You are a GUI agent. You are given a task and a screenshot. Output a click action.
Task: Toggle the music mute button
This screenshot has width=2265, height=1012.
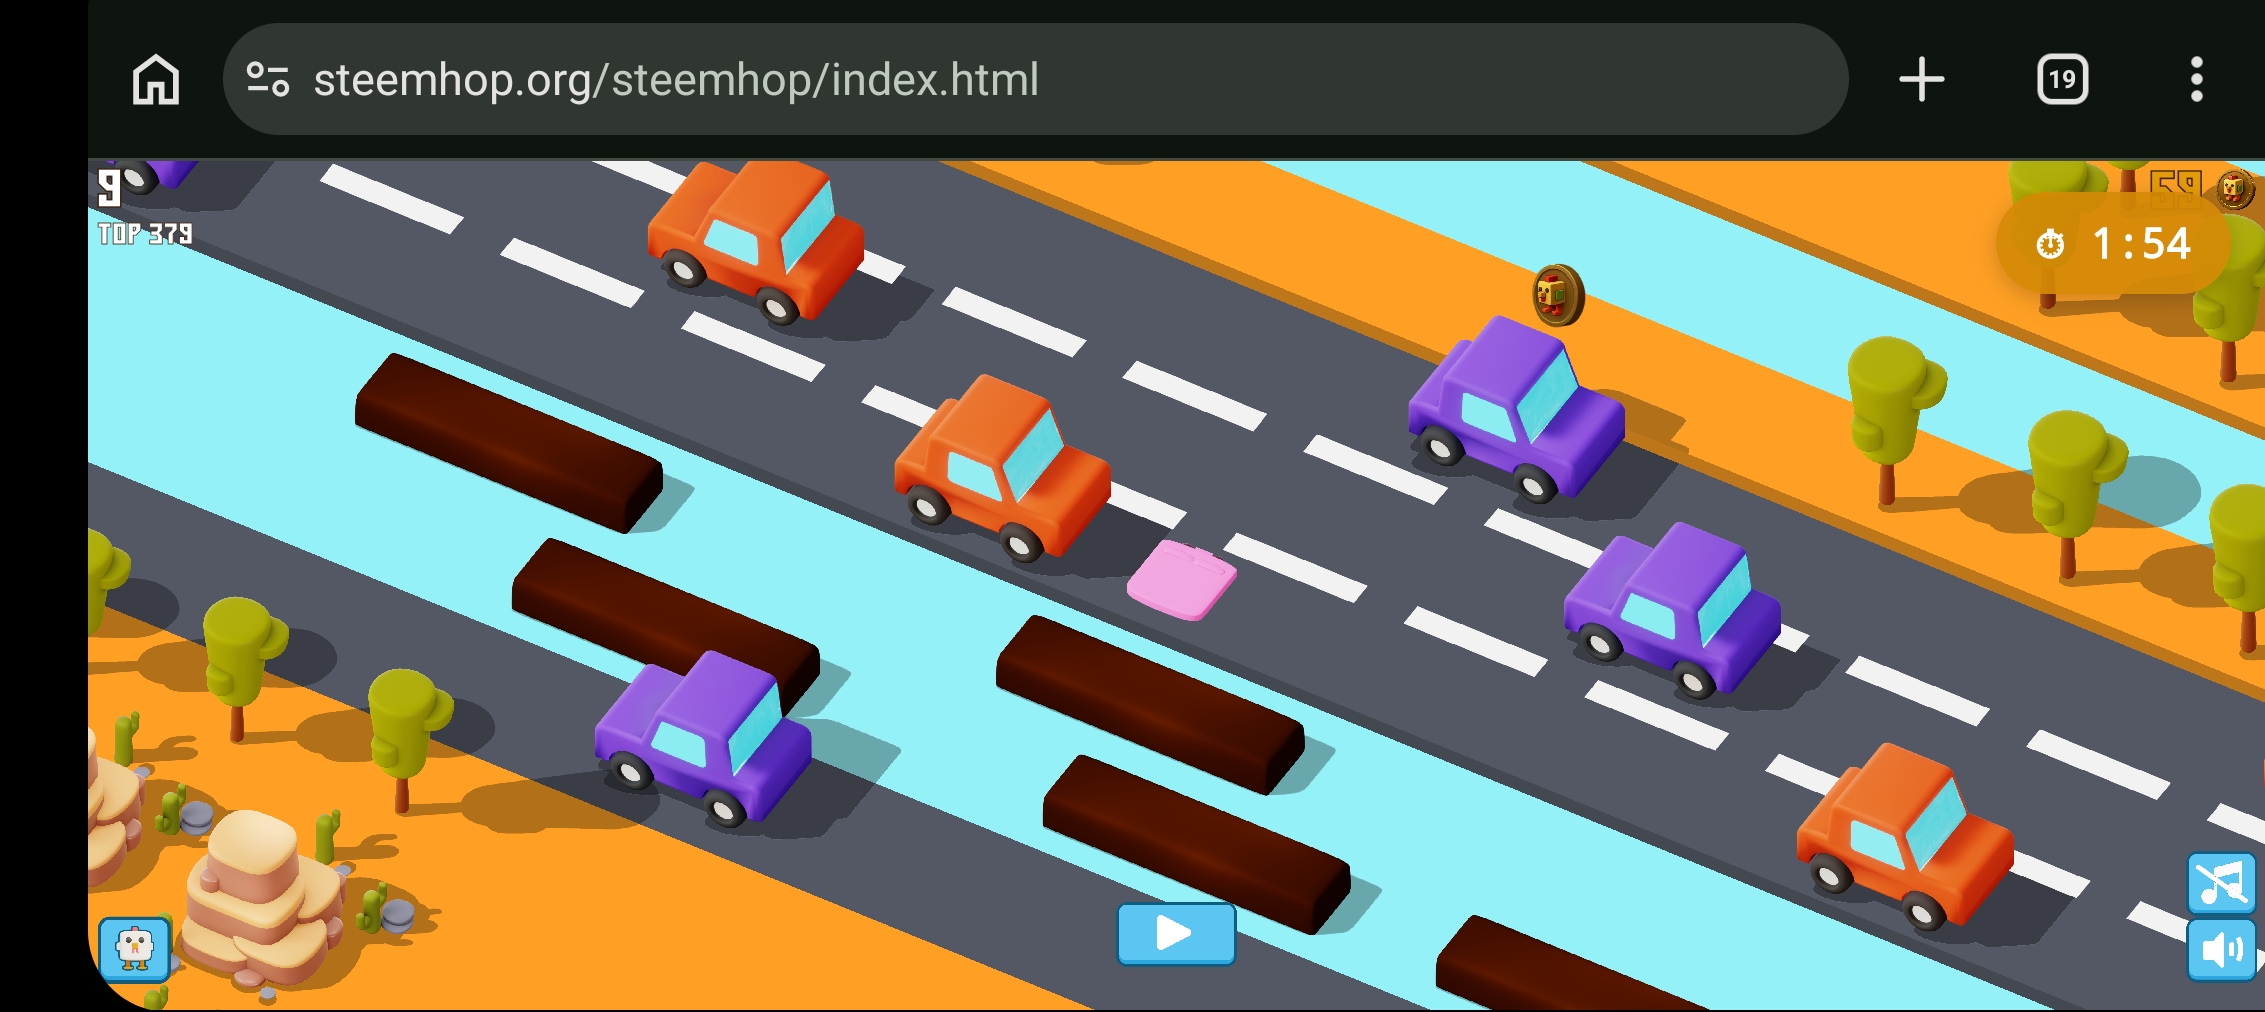pos(2221,882)
